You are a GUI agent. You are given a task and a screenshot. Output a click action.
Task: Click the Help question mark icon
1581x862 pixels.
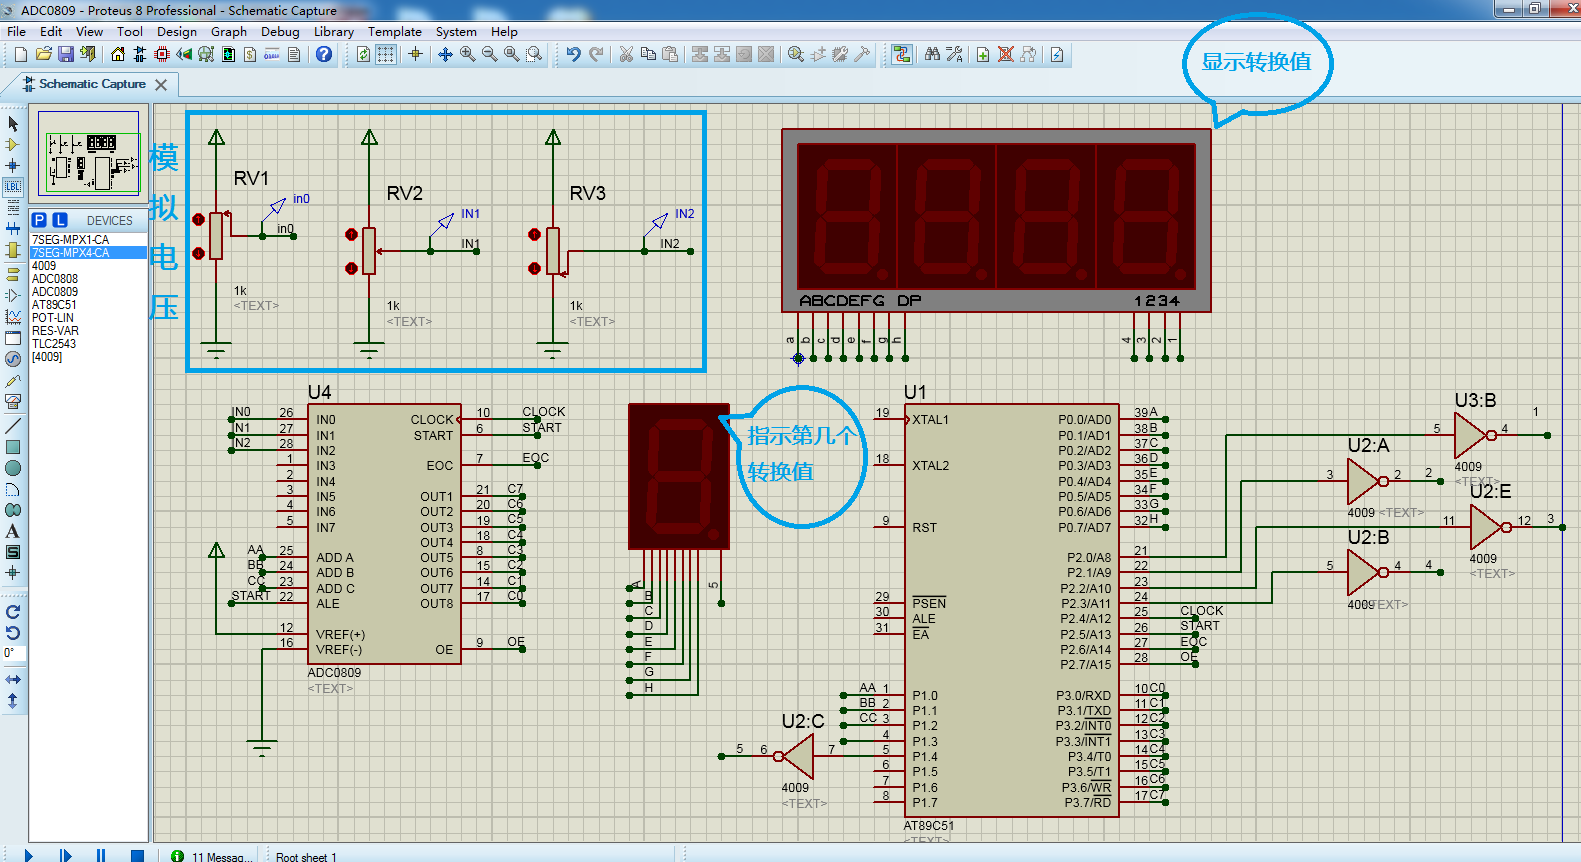pyautogui.click(x=324, y=54)
